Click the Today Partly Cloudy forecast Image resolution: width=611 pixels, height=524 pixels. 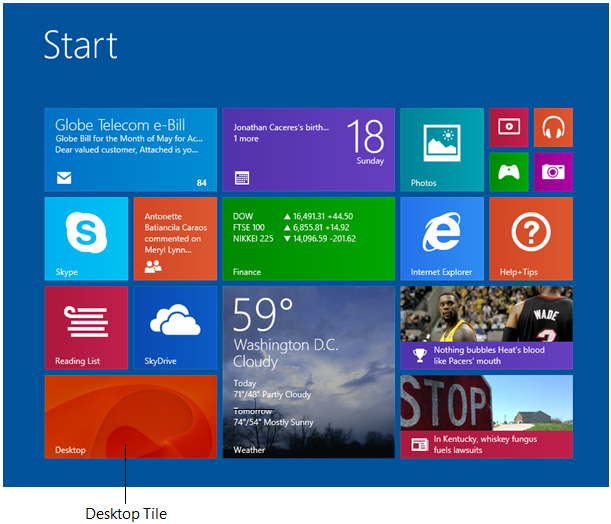[272, 389]
